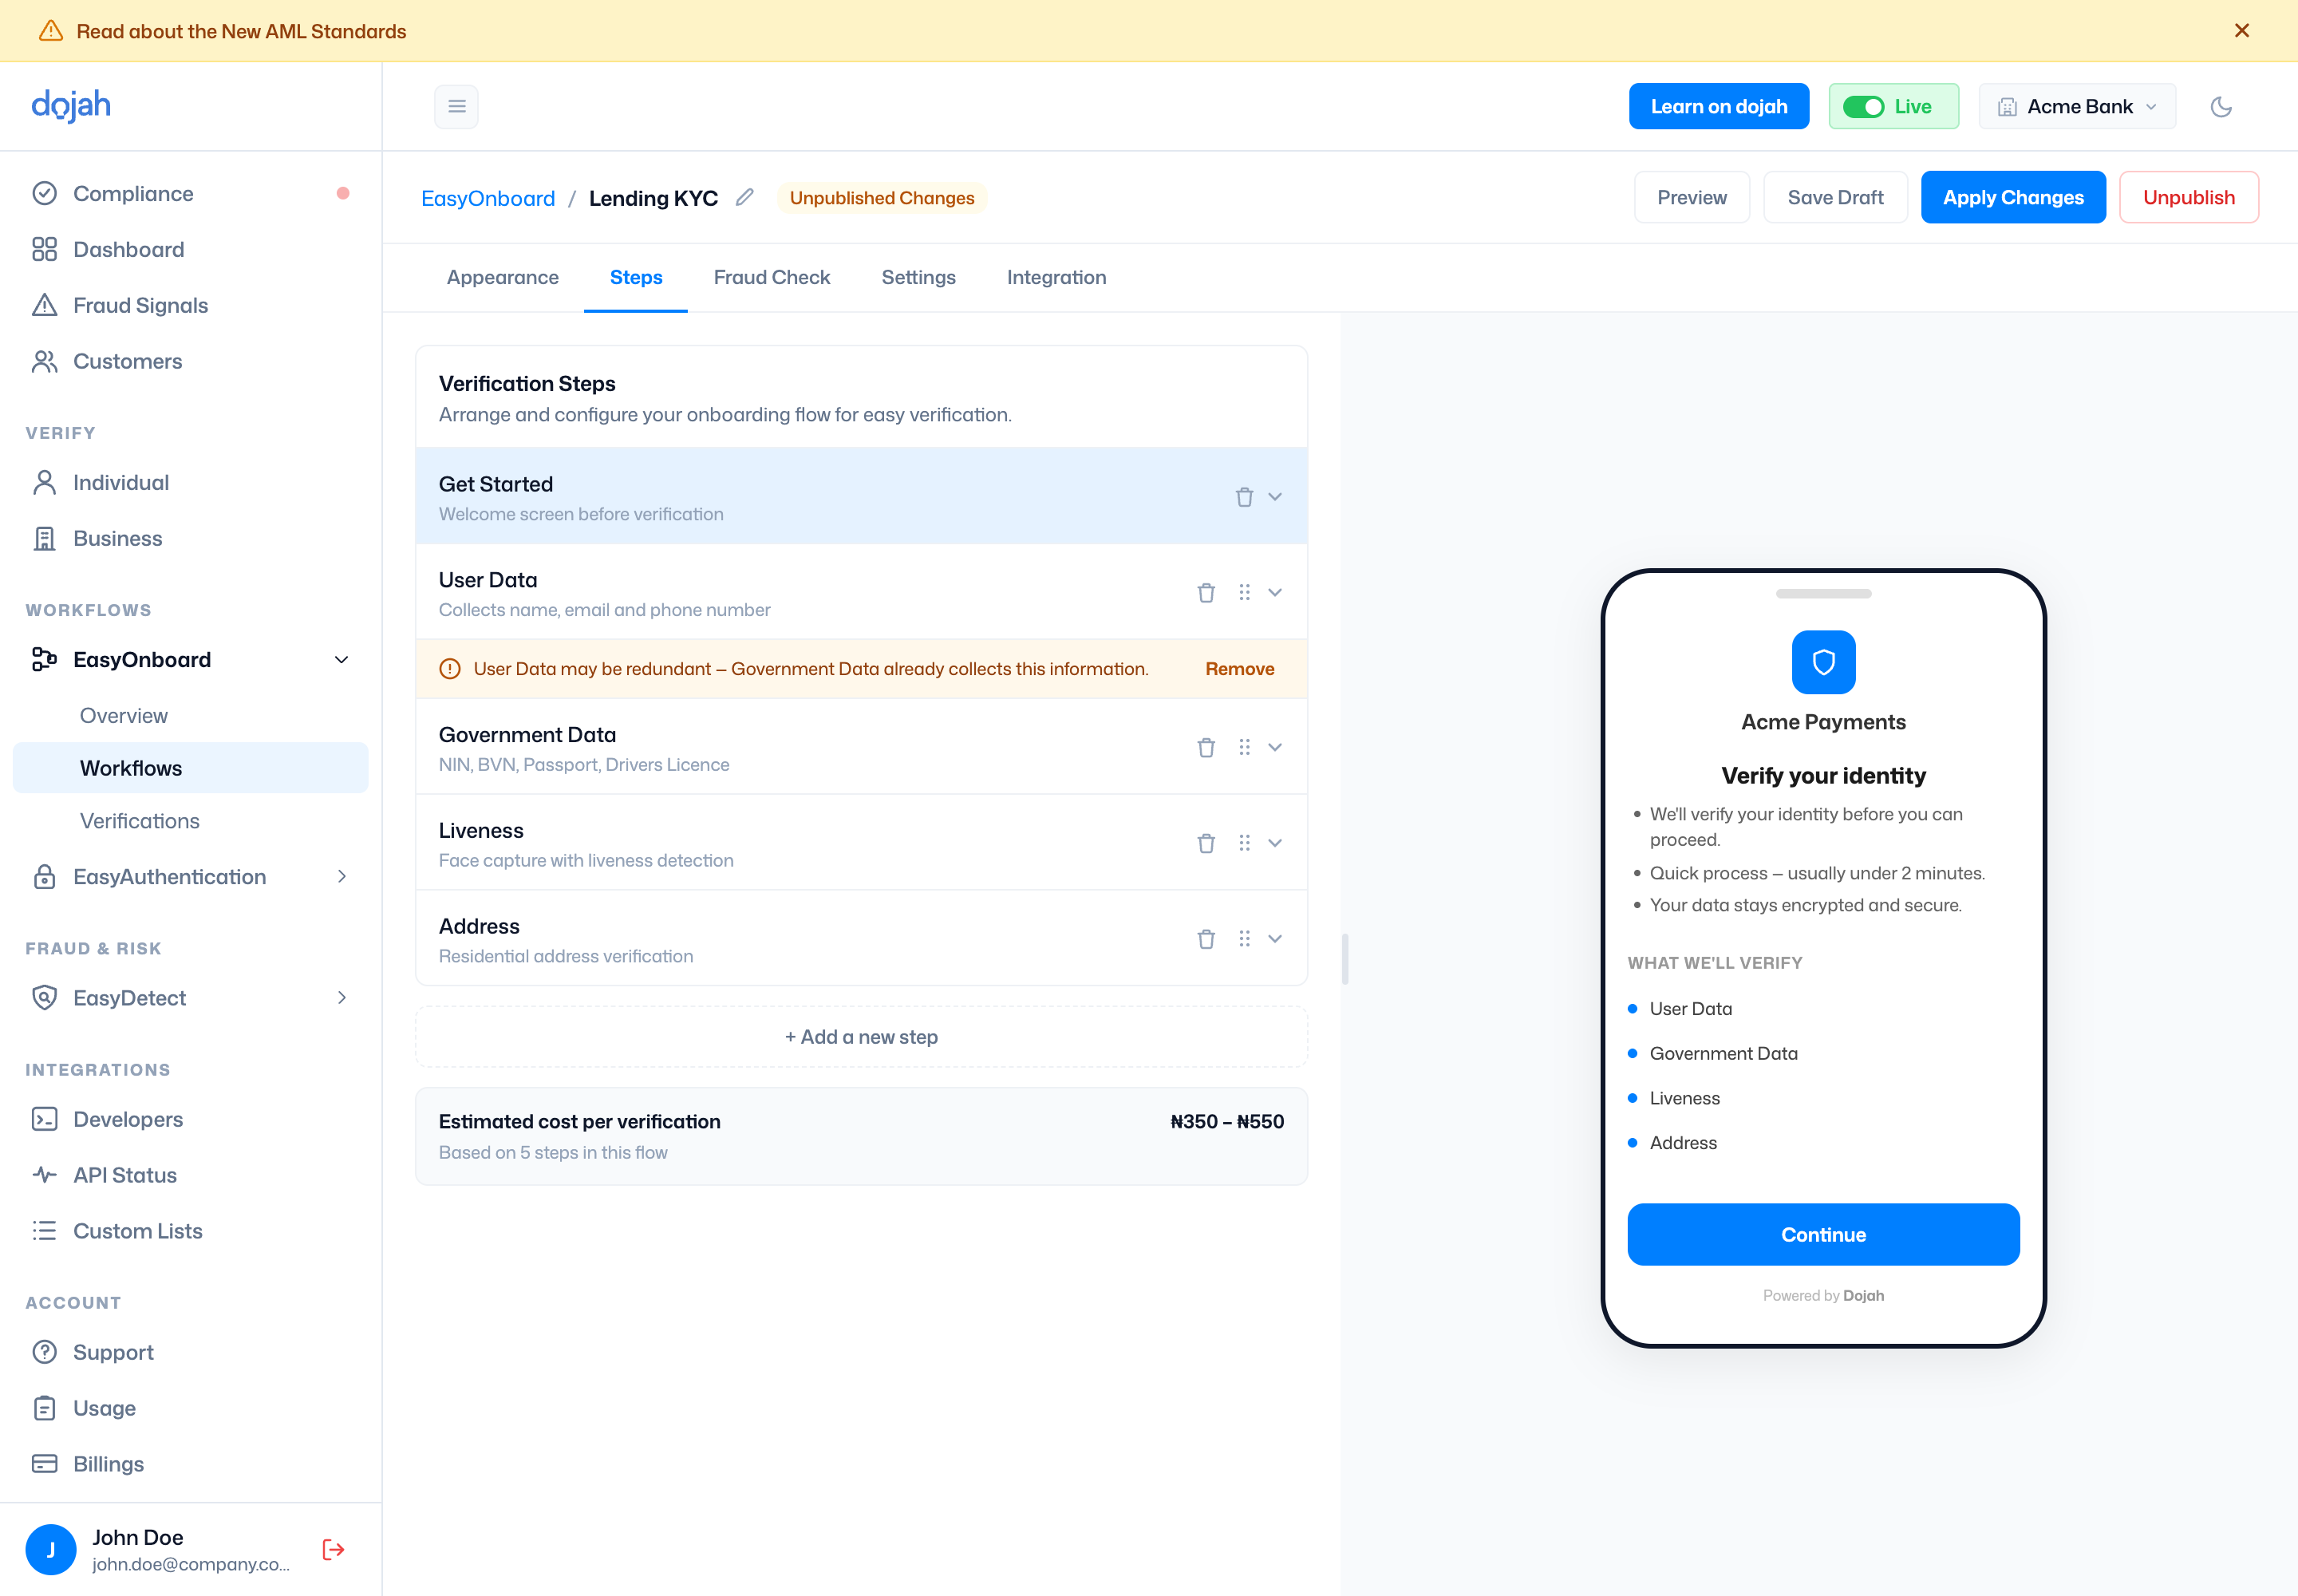Collapse the EasyOnboard sidebar group

341,659
